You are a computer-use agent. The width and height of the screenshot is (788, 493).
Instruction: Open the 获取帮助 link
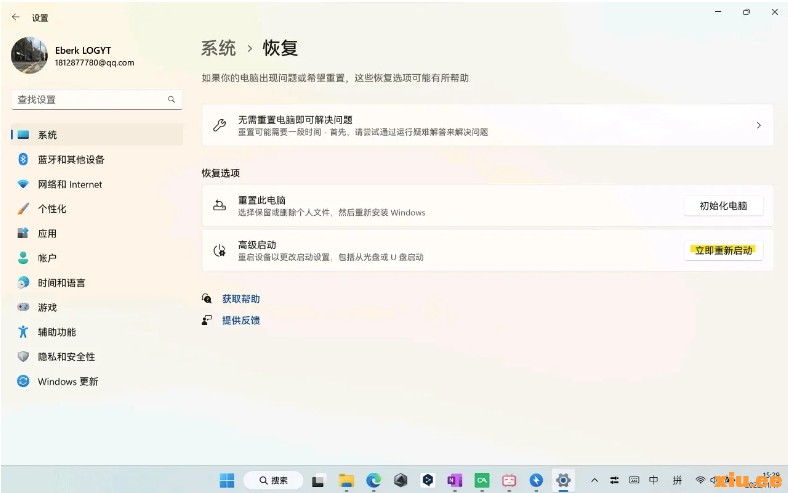click(x=240, y=299)
